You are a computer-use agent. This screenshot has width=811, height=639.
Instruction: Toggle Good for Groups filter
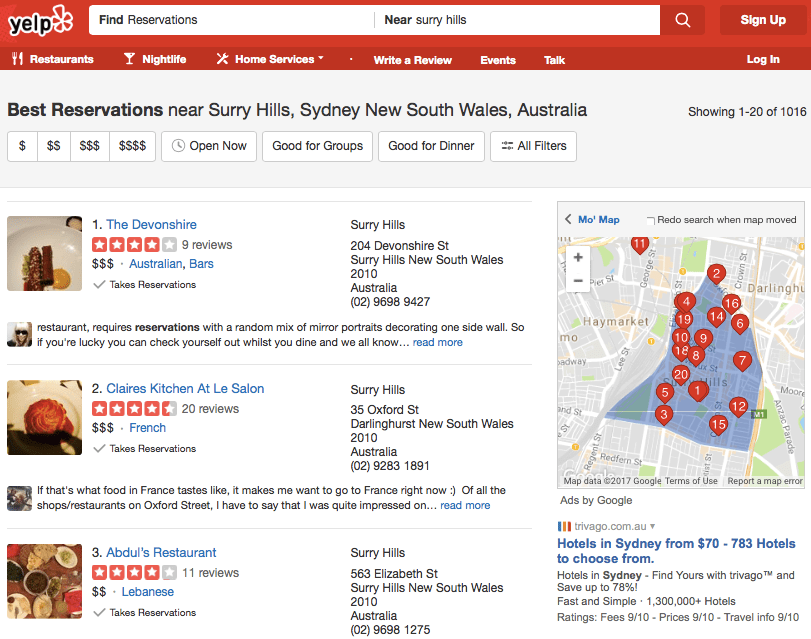318,146
